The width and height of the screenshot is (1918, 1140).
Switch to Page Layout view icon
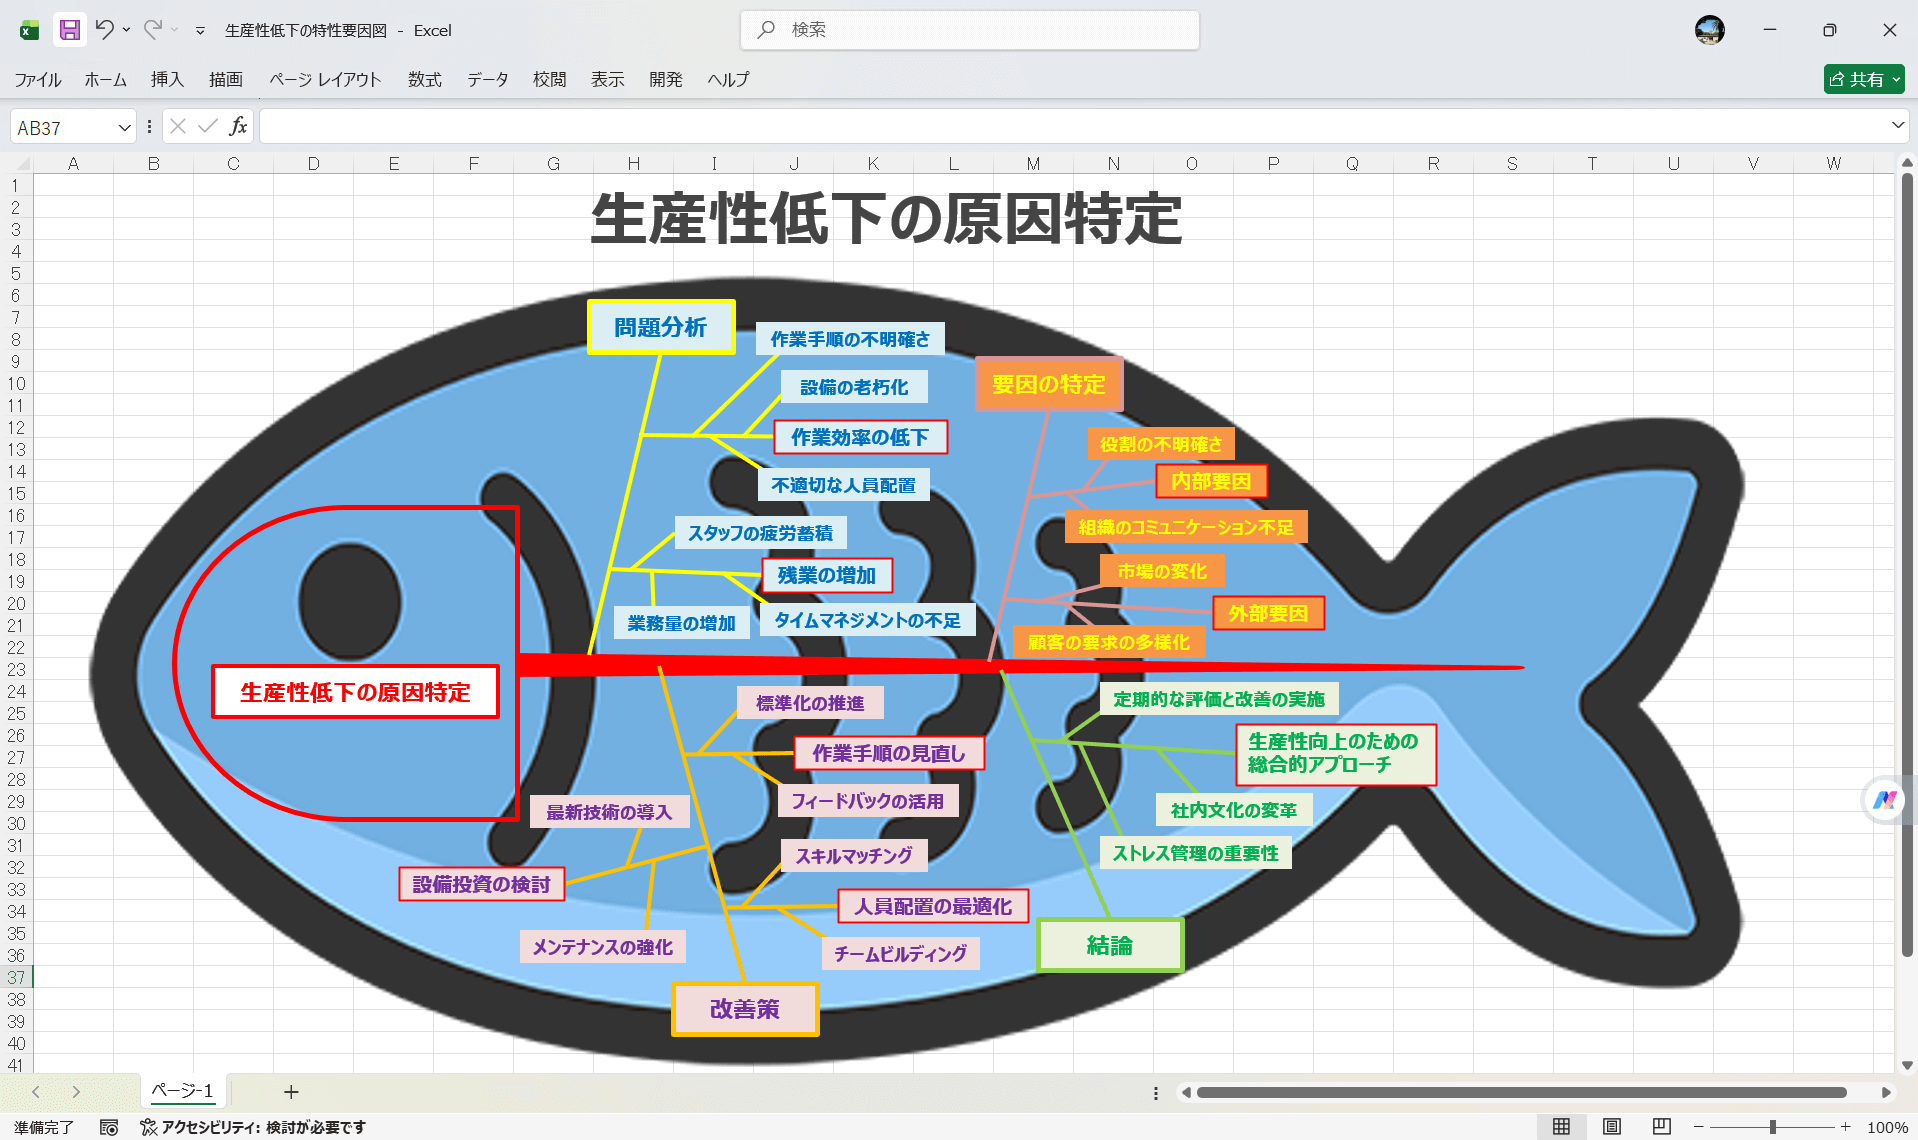point(1612,1126)
